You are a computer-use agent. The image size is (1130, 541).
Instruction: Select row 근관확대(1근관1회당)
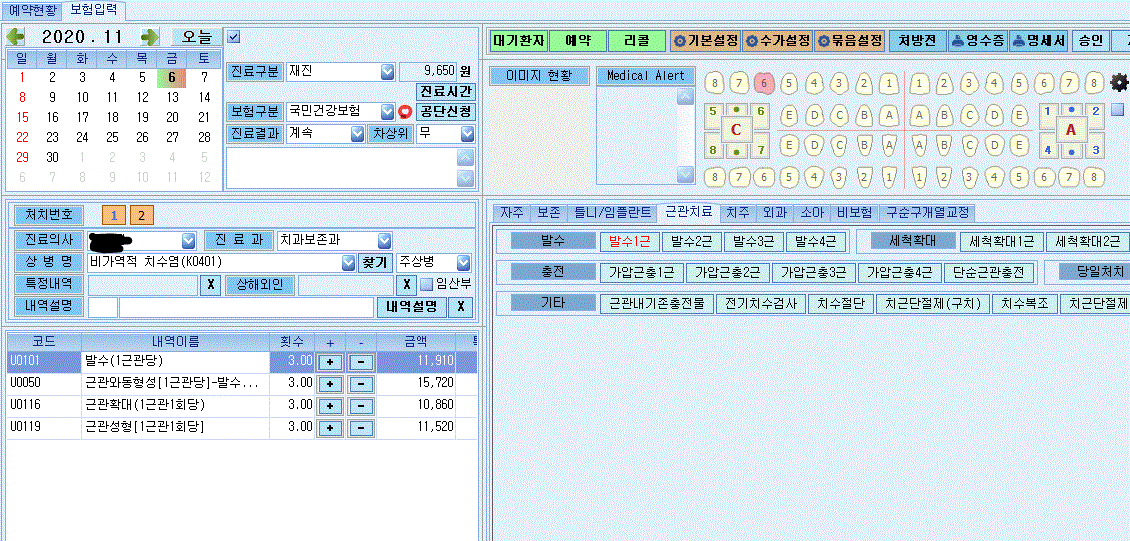(241, 406)
